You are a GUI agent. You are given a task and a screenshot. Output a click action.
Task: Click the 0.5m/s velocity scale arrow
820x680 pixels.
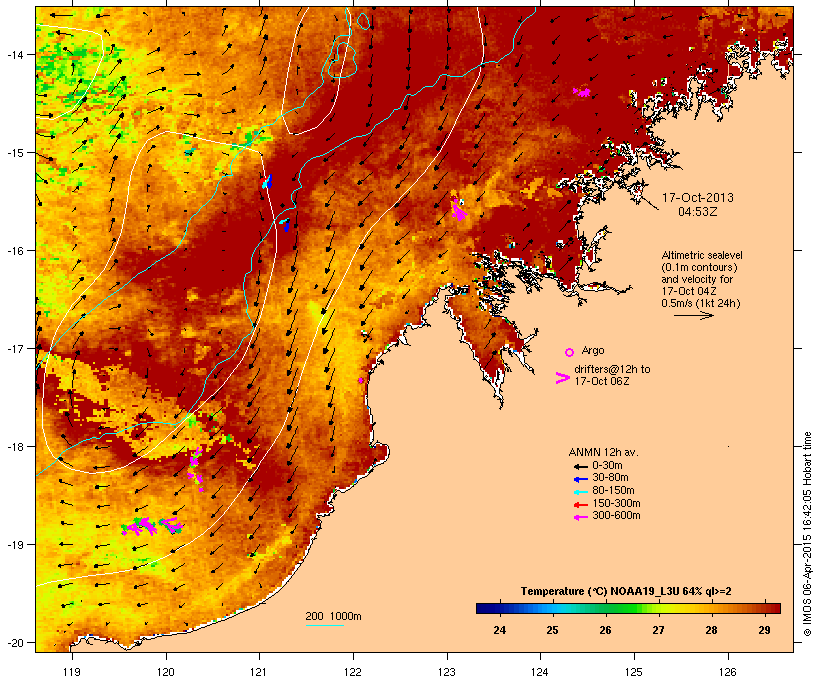coord(694,315)
